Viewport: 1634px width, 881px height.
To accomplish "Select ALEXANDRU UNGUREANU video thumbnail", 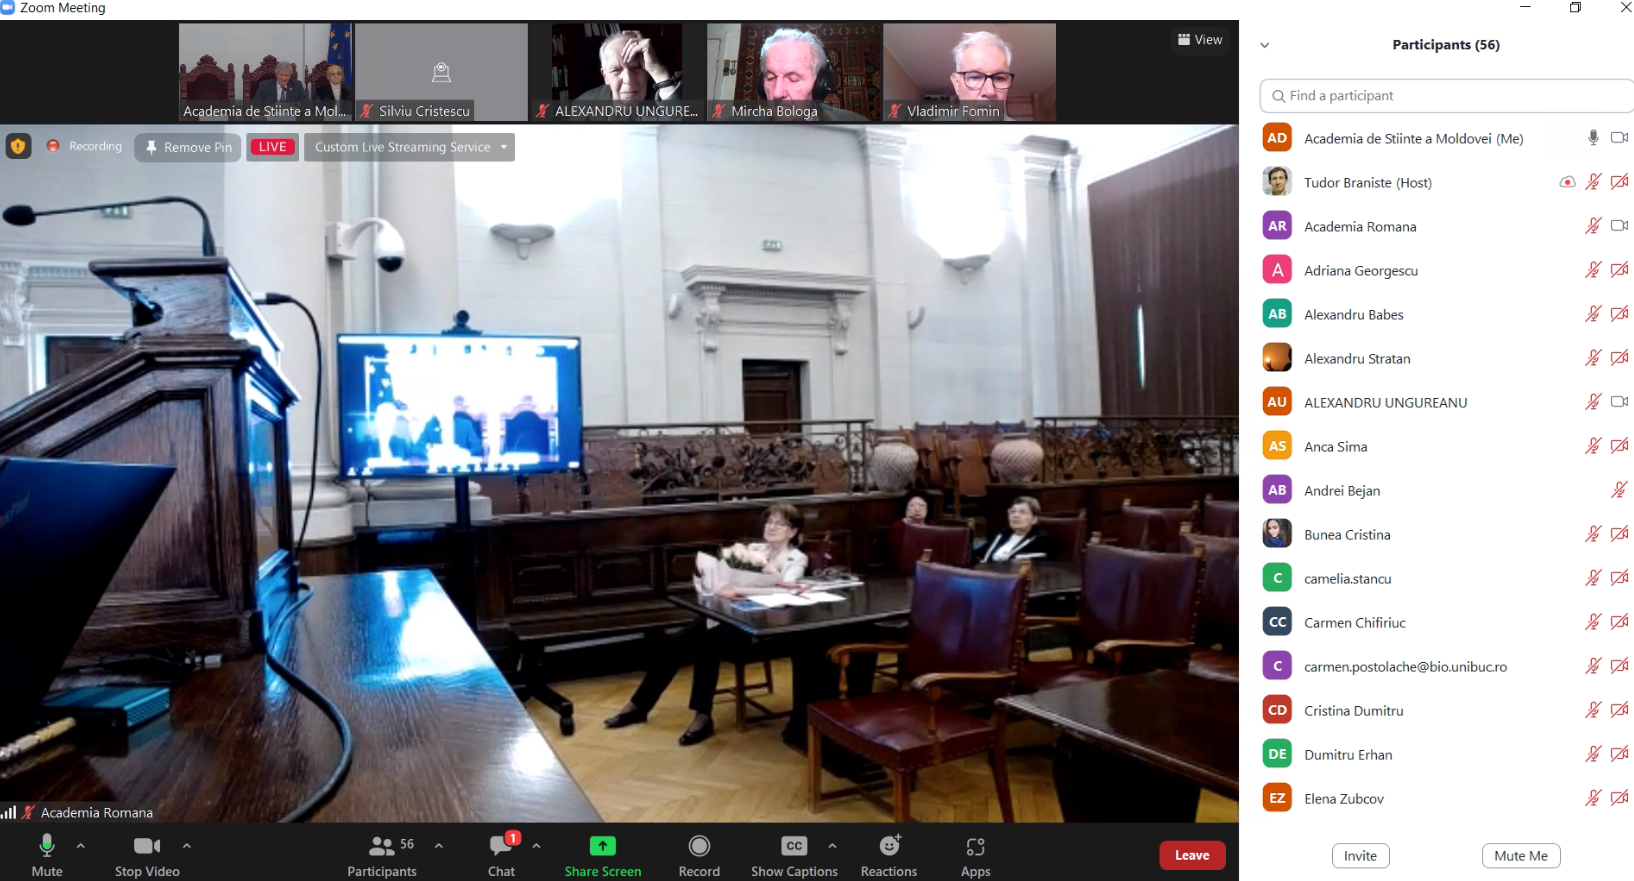I will pos(617,72).
